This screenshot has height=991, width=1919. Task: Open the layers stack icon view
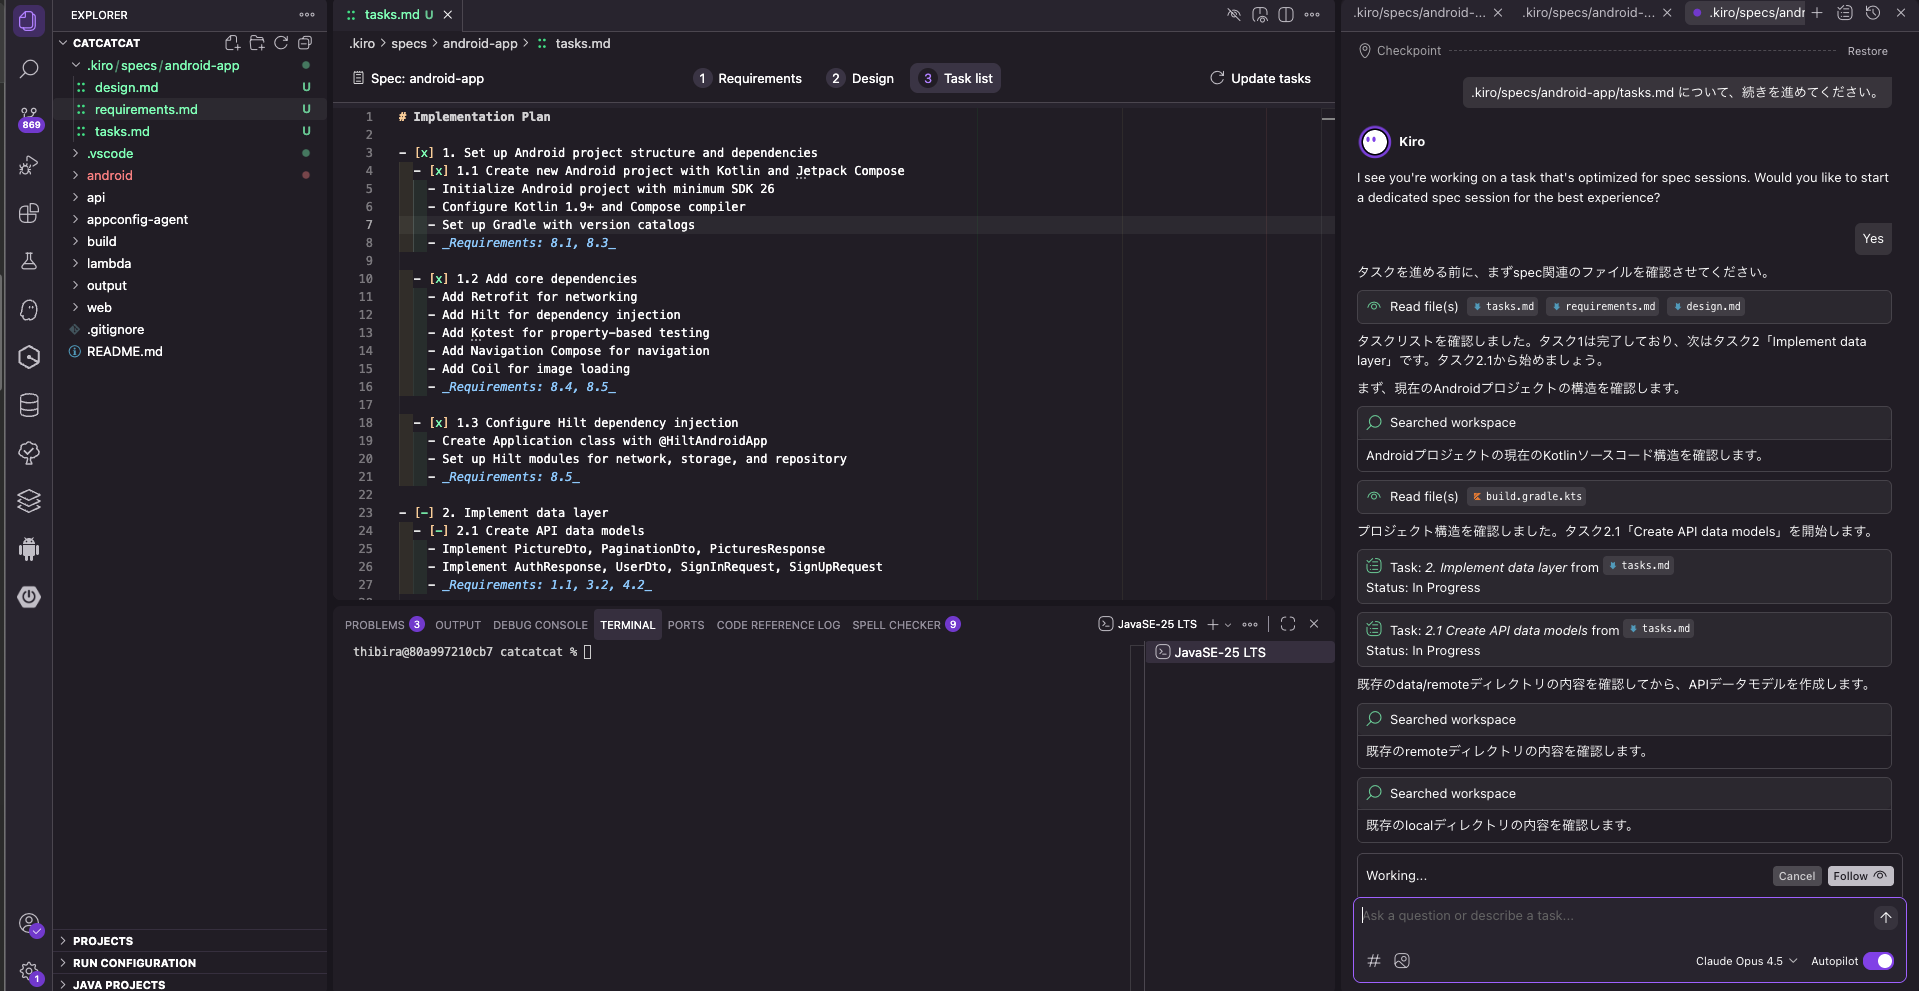tap(29, 501)
